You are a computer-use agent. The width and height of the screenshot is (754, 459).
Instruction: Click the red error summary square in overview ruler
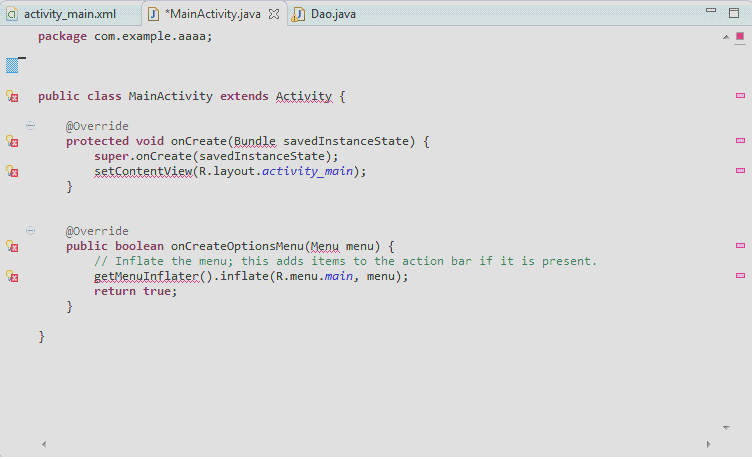[x=740, y=37]
